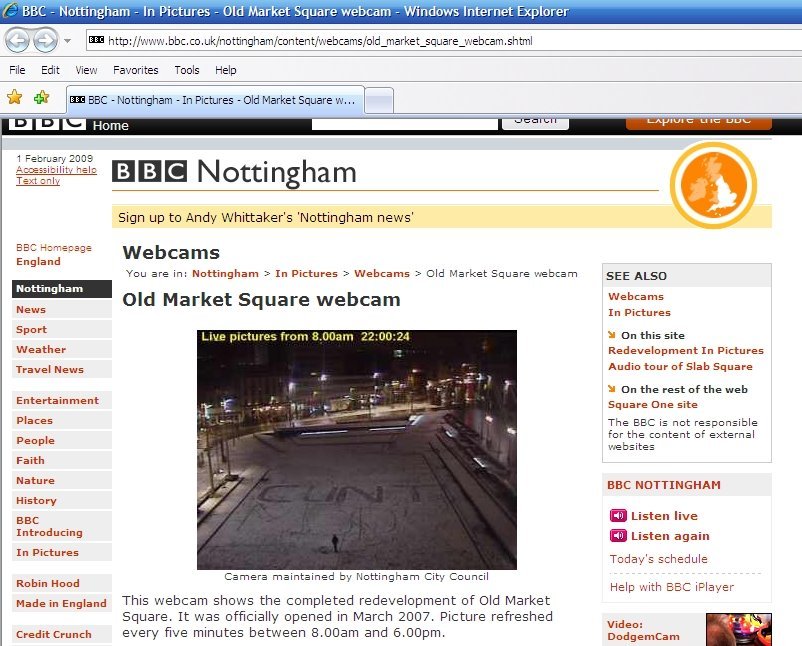Open the Weather sidebar link
Viewport: 802px width, 646px height.
coord(41,350)
